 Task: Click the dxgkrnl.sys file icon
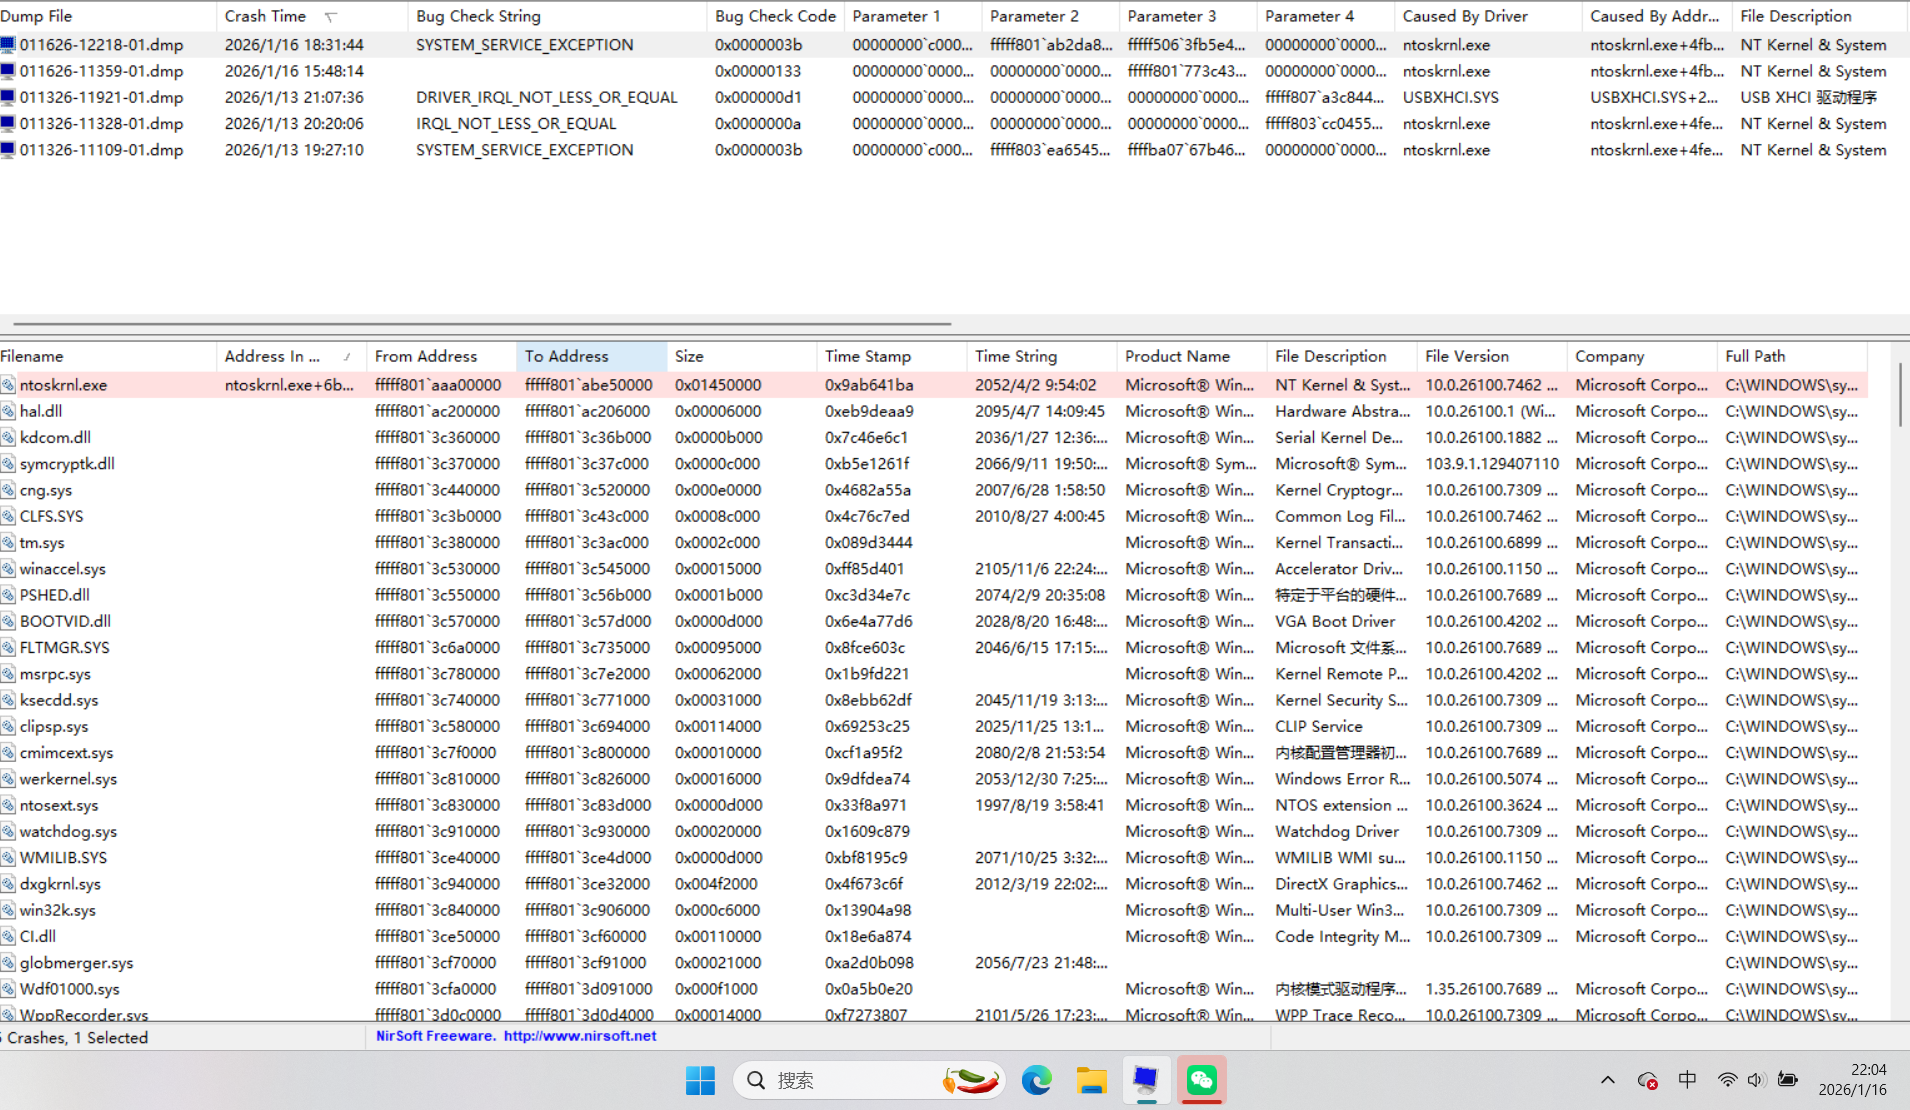[8, 884]
